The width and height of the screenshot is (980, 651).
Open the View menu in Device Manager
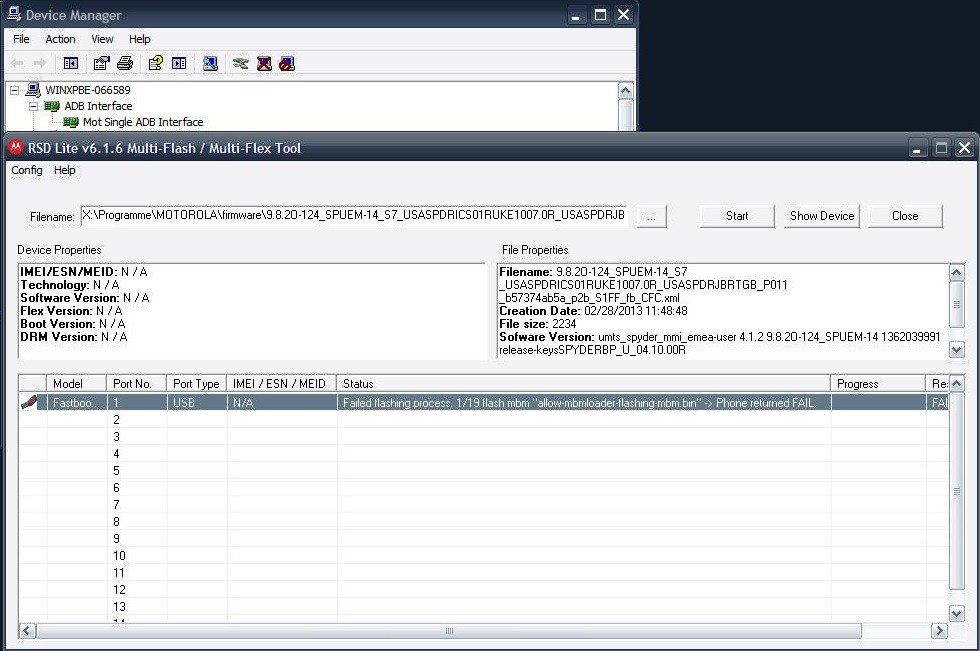tap(102, 39)
